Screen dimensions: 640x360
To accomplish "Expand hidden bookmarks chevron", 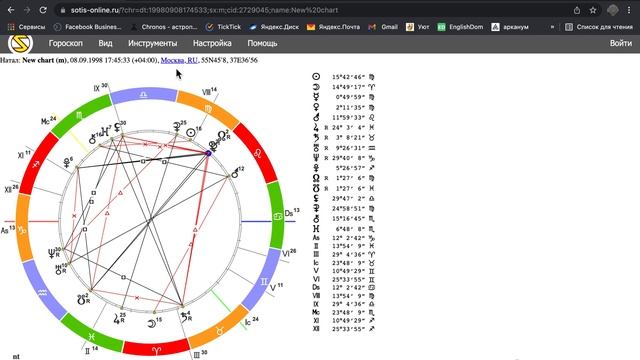I will (552, 27).
